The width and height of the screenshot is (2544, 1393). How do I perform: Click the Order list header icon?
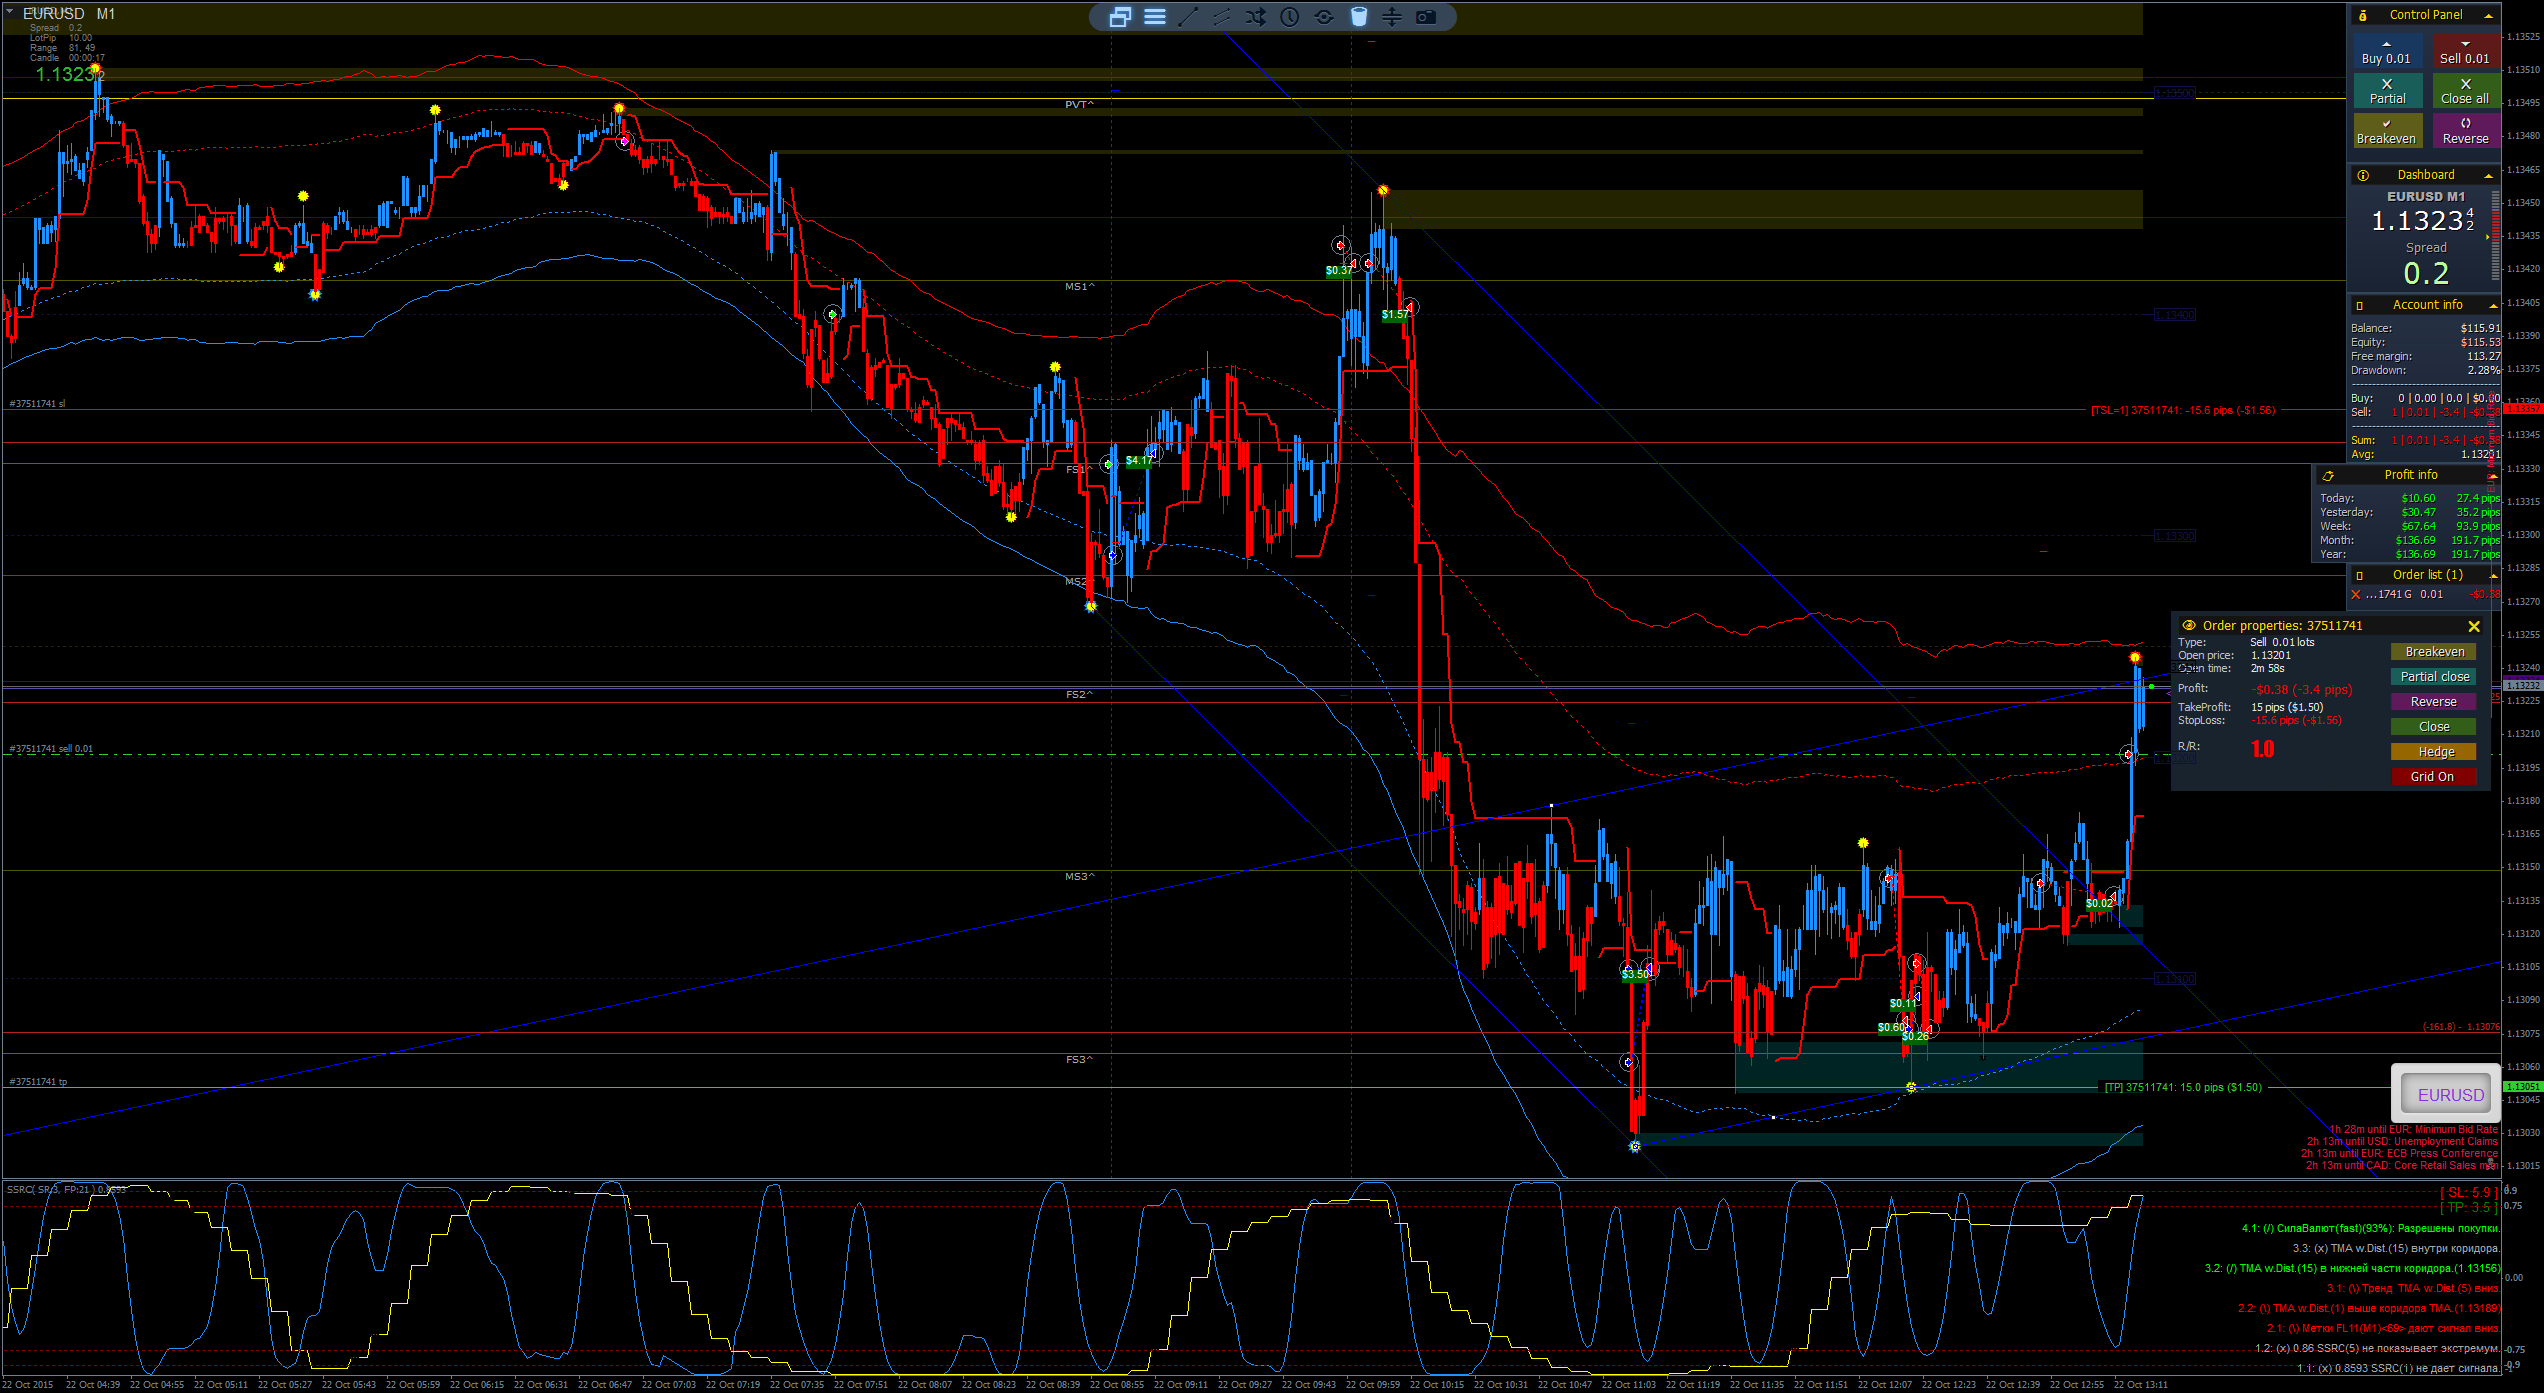coord(2360,575)
